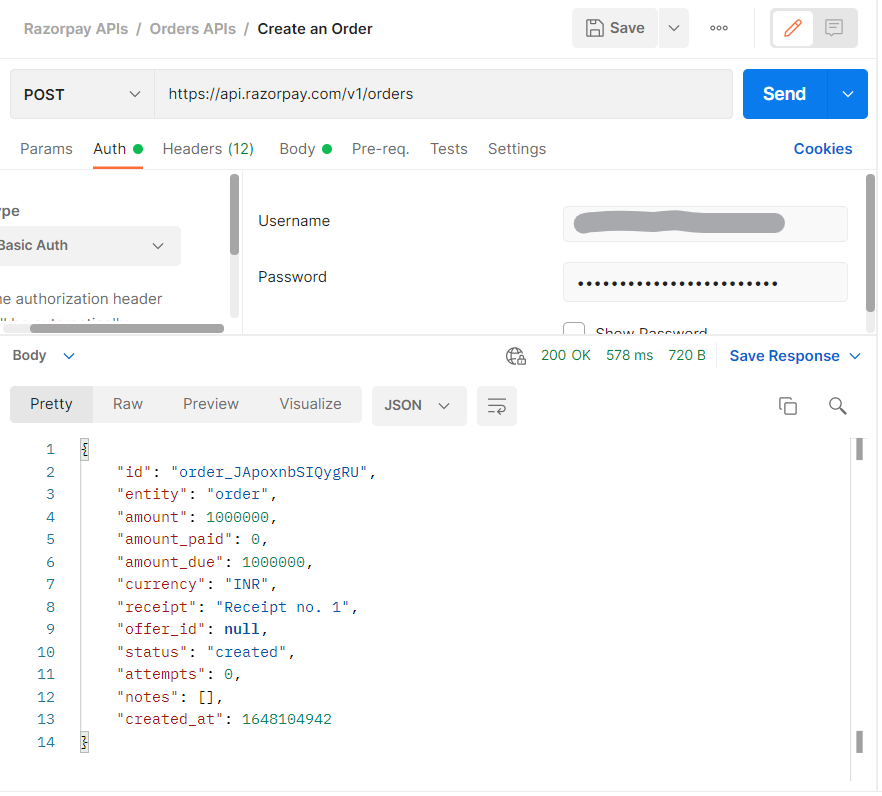Image resolution: width=882 pixels, height=796 pixels.
Task: Click the opening brace on line 1
Action: [85, 450]
